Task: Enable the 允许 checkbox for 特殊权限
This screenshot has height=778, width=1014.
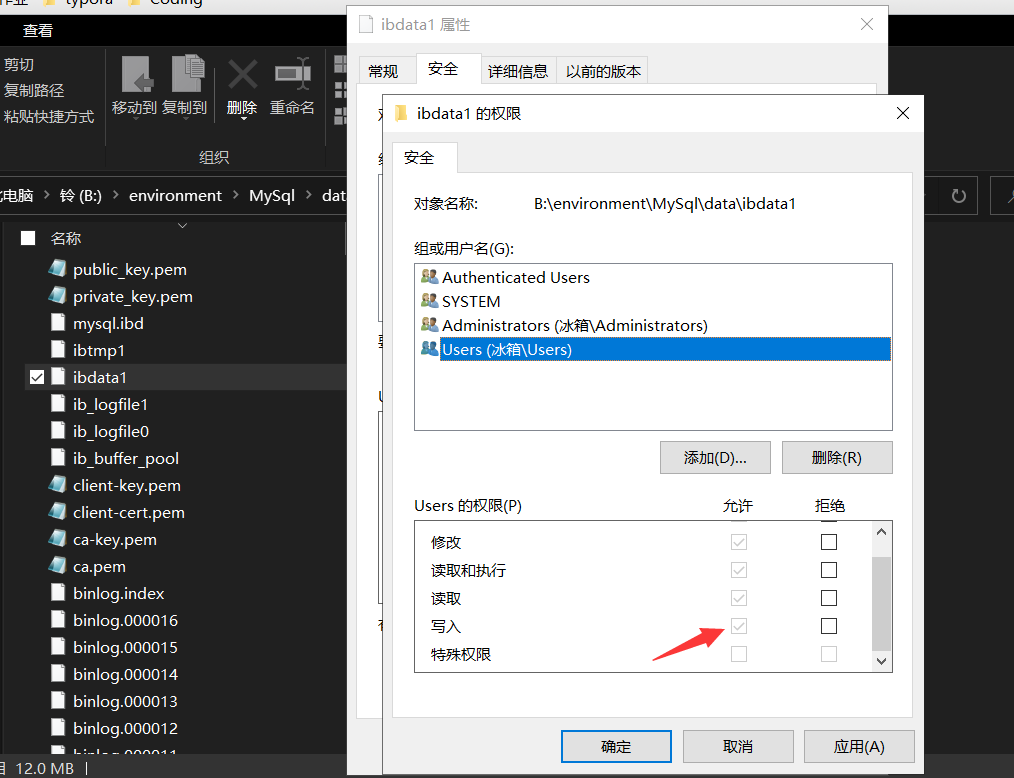Action: point(737,653)
